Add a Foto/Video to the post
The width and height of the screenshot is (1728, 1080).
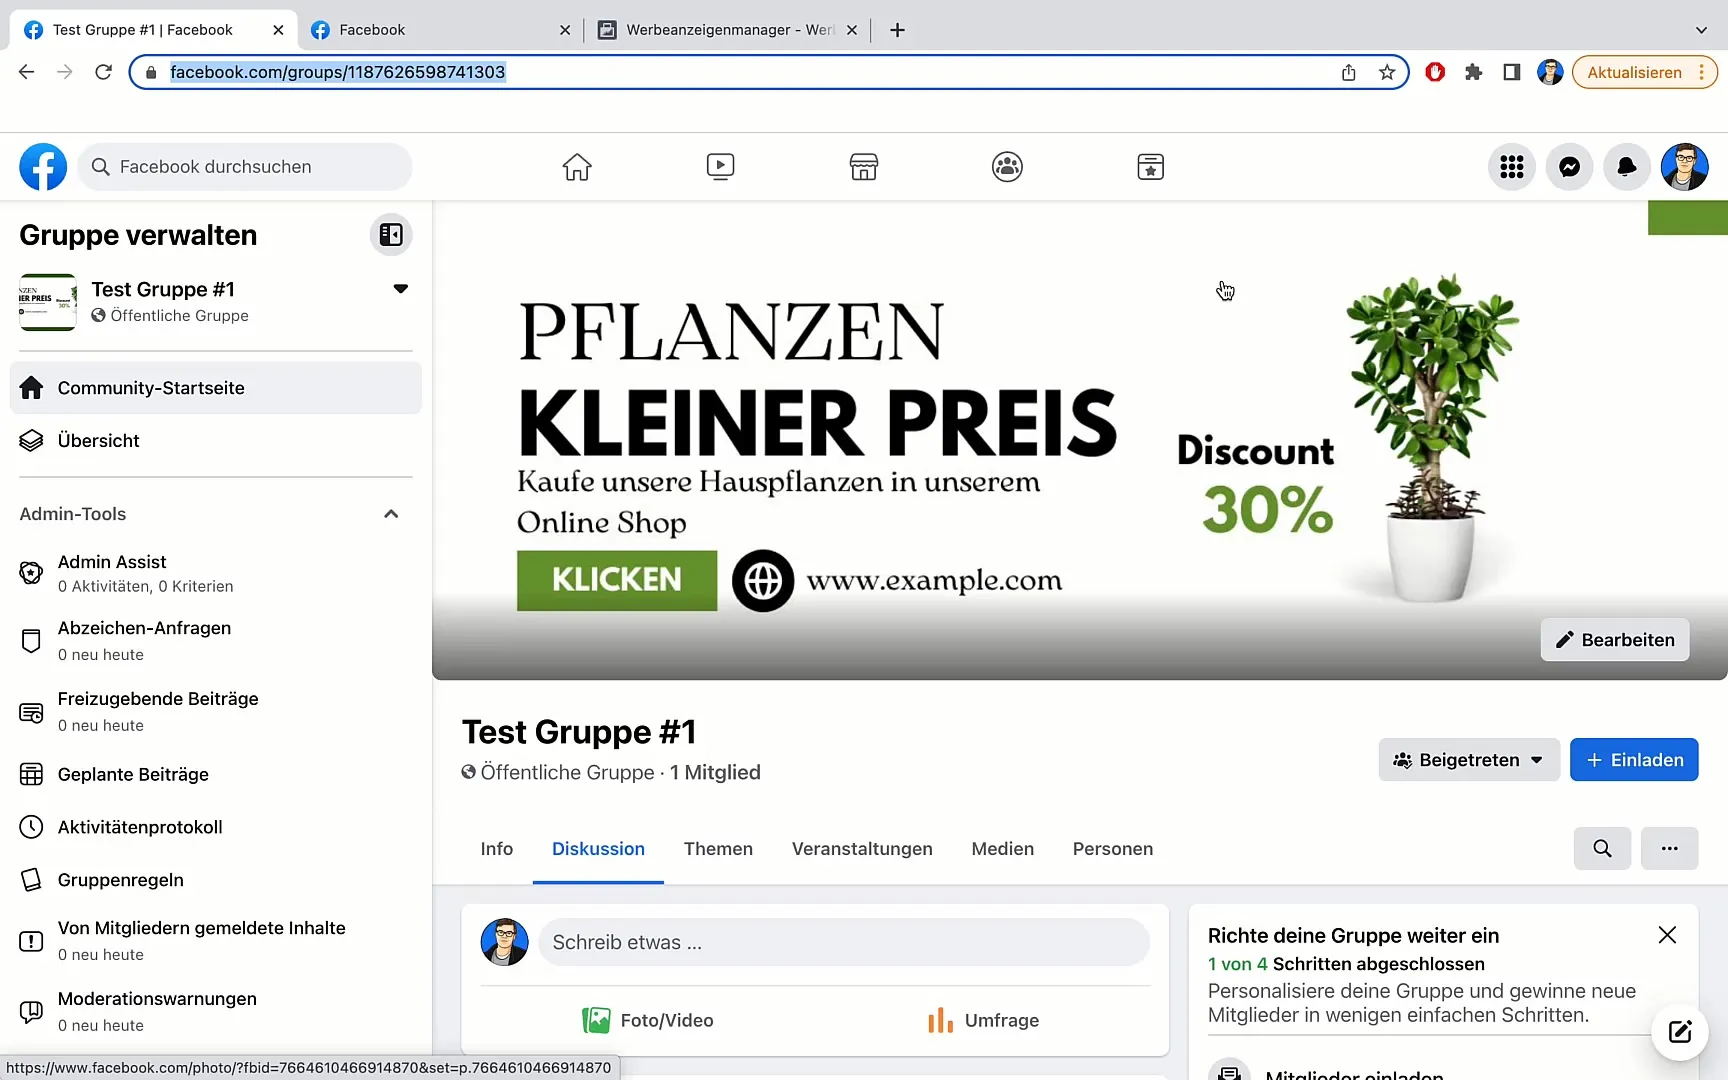pos(648,1021)
